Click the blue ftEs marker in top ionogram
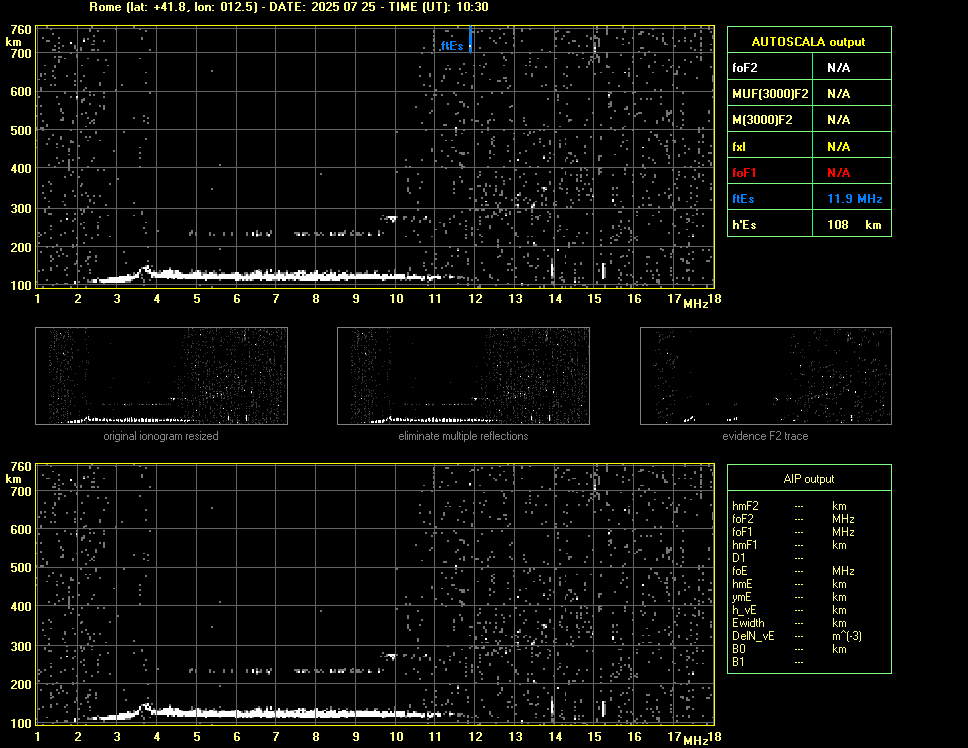 tap(470, 39)
